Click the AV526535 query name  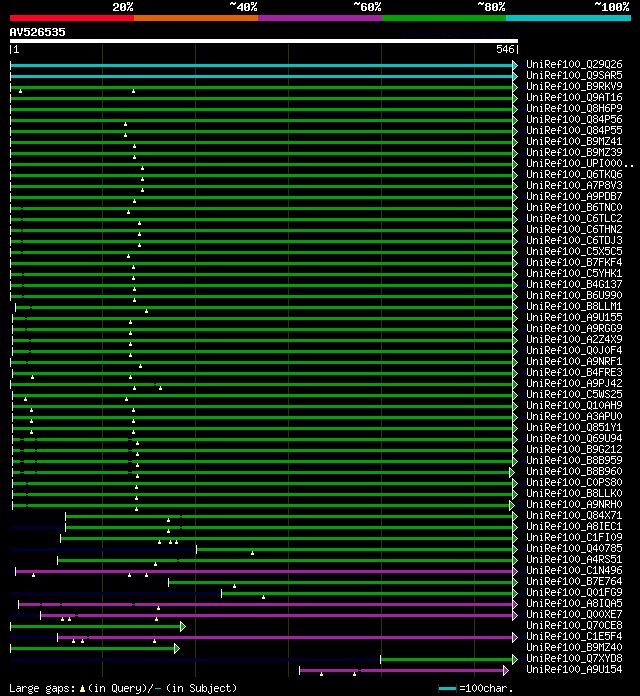tap(37, 32)
